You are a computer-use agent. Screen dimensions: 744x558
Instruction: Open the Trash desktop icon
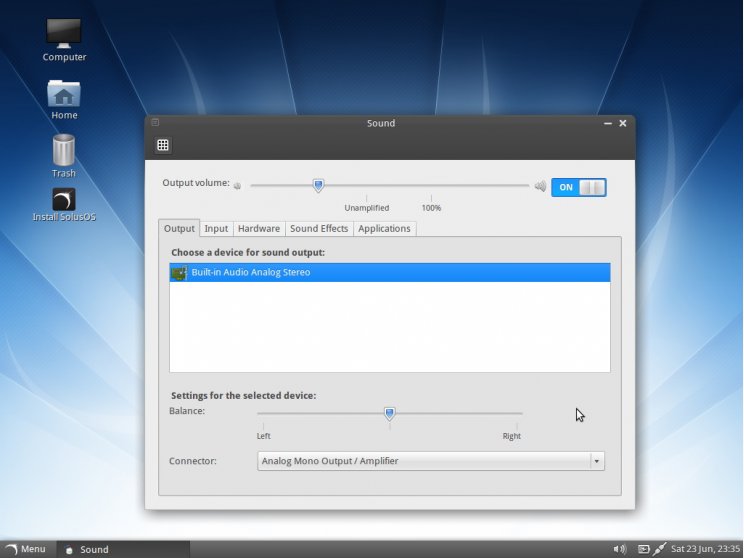64,156
